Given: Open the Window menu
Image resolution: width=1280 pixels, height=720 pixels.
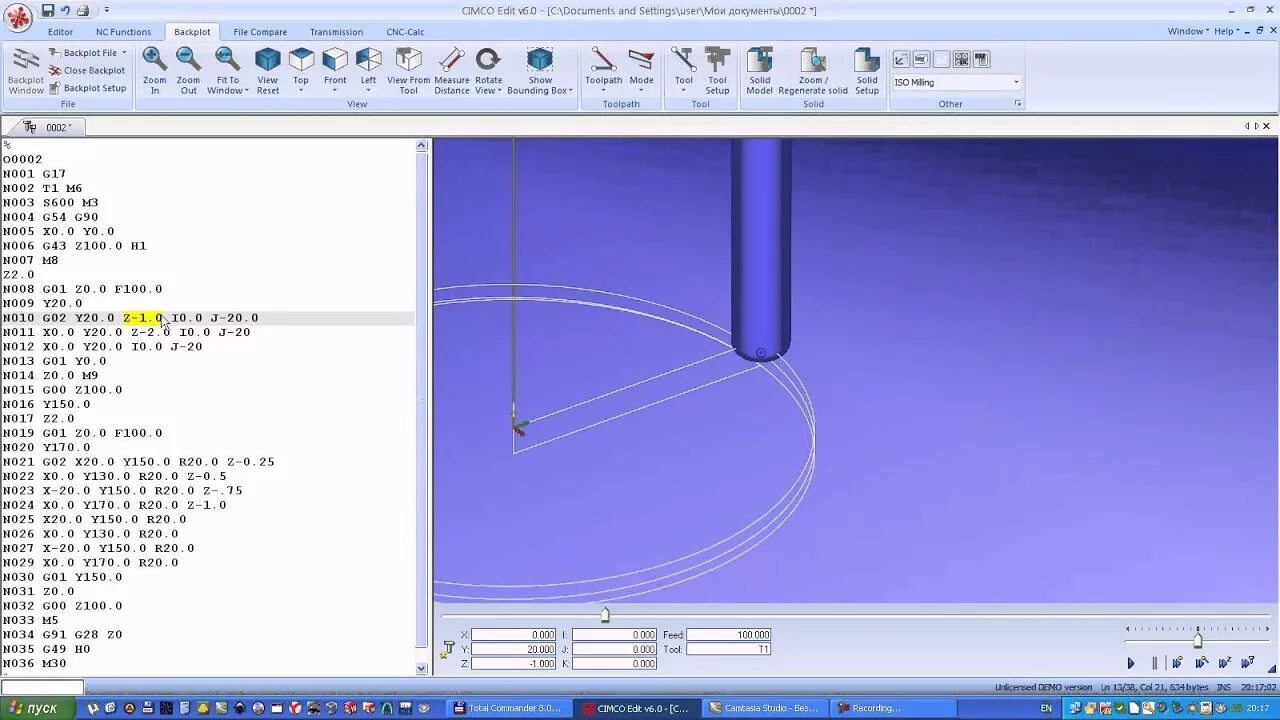Looking at the screenshot, I should 1187,31.
